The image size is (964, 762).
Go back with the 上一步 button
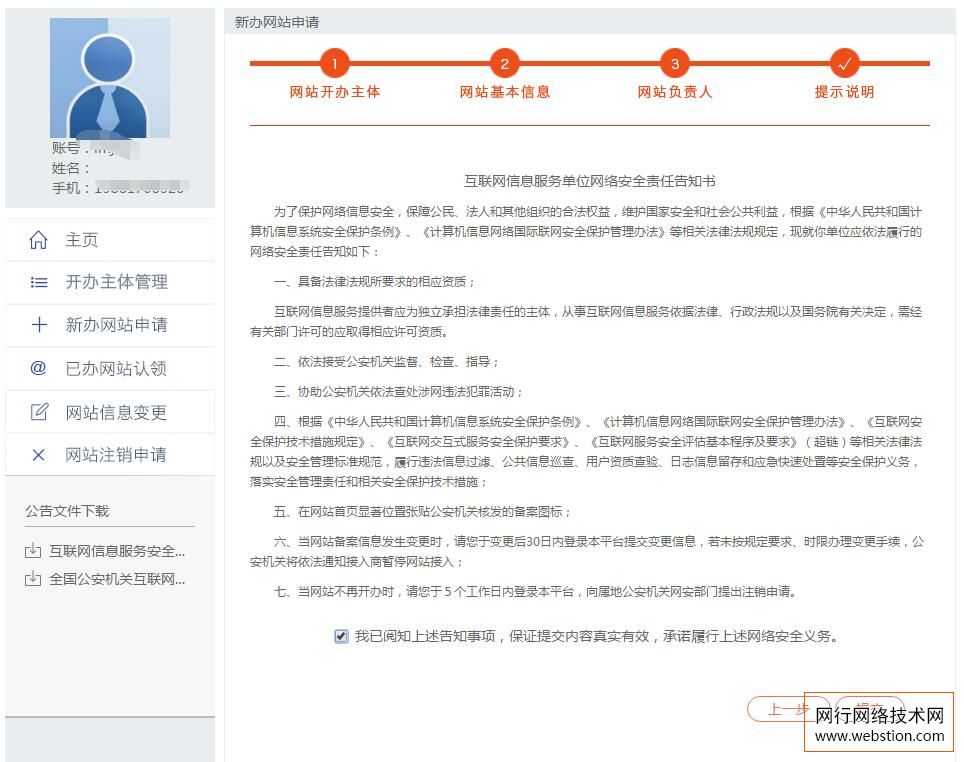pos(788,710)
